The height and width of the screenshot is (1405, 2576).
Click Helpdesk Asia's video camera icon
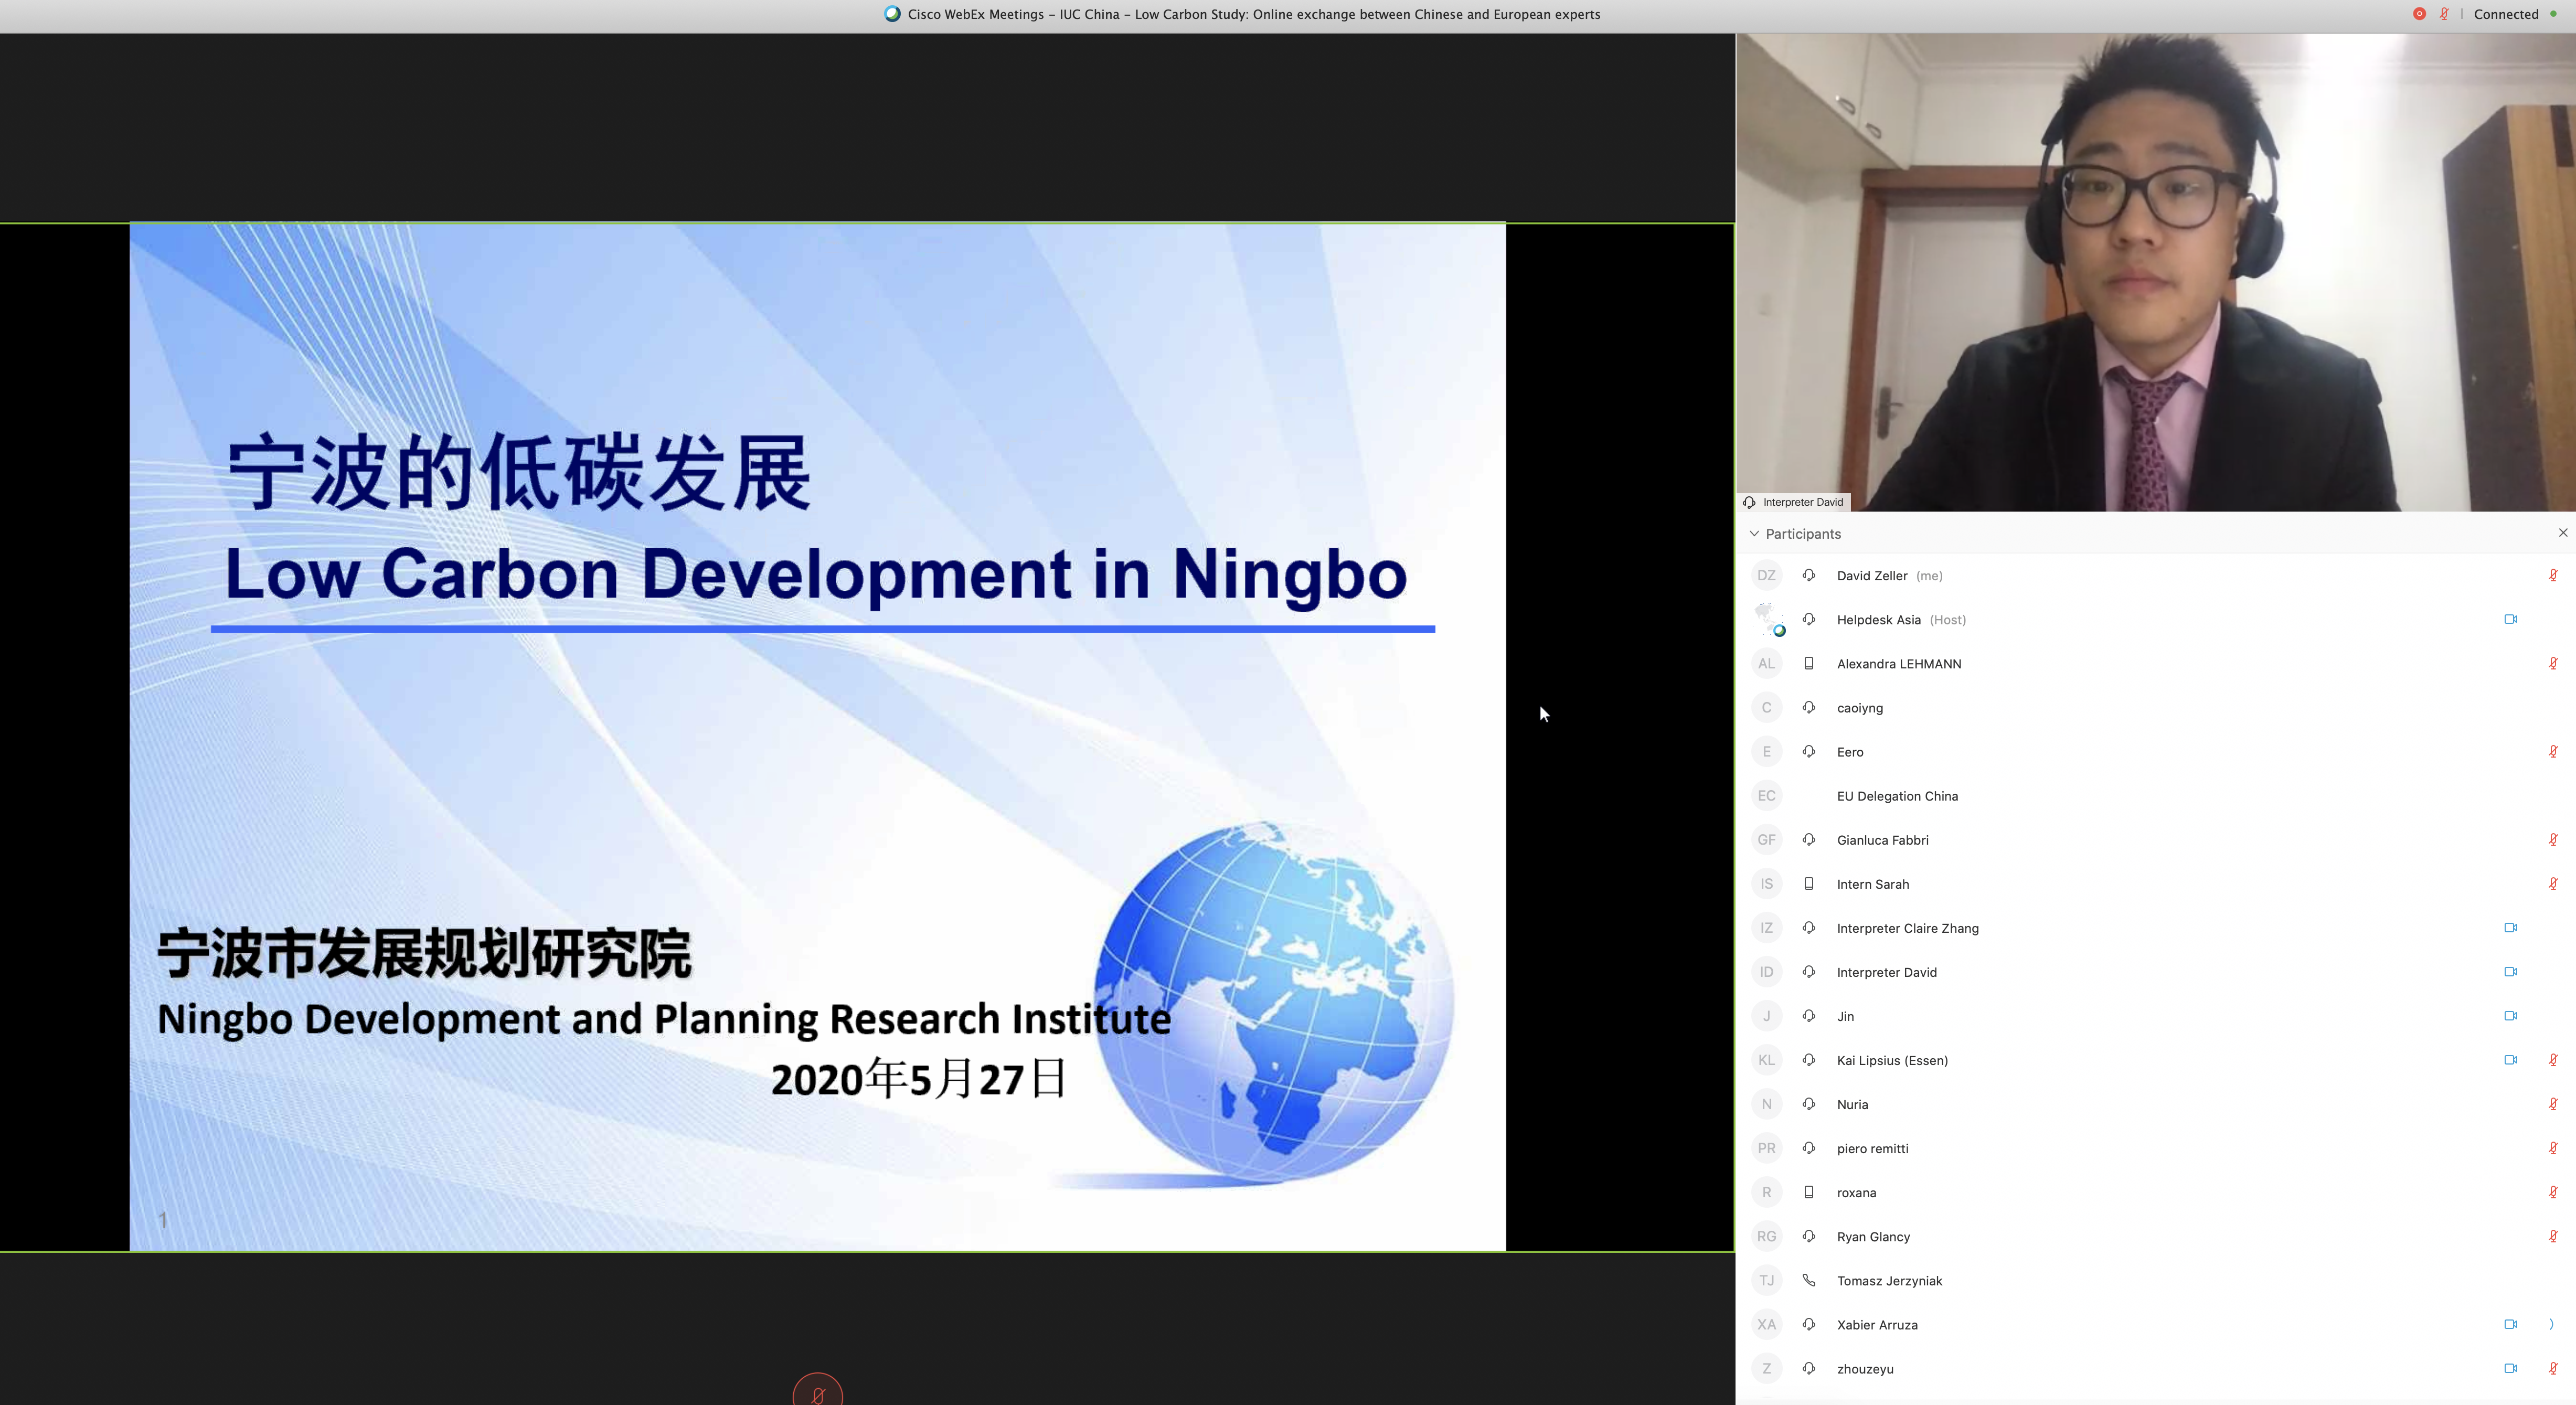tap(2510, 619)
